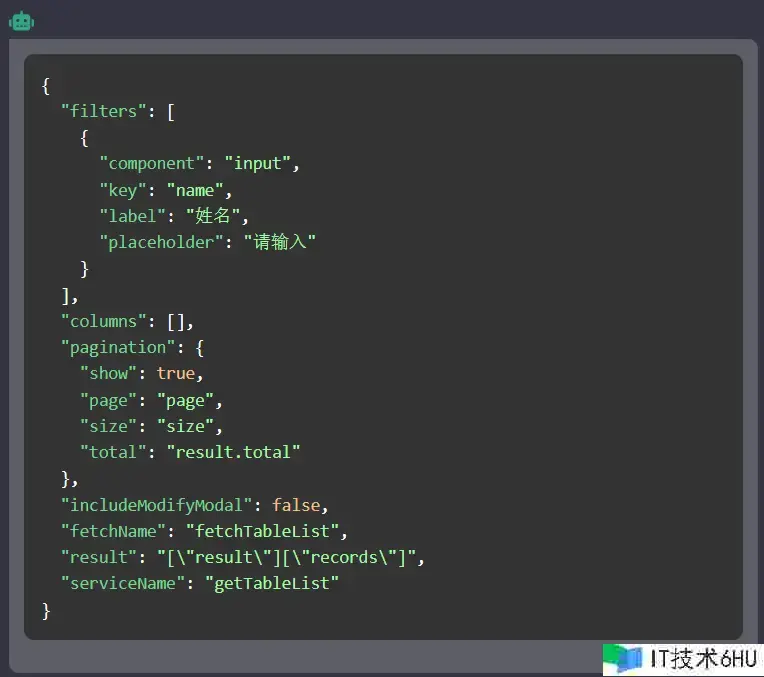The width and height of the screenshot is (764, 677).
Task: Click the "result.total" value
Action: pos(233,452)
